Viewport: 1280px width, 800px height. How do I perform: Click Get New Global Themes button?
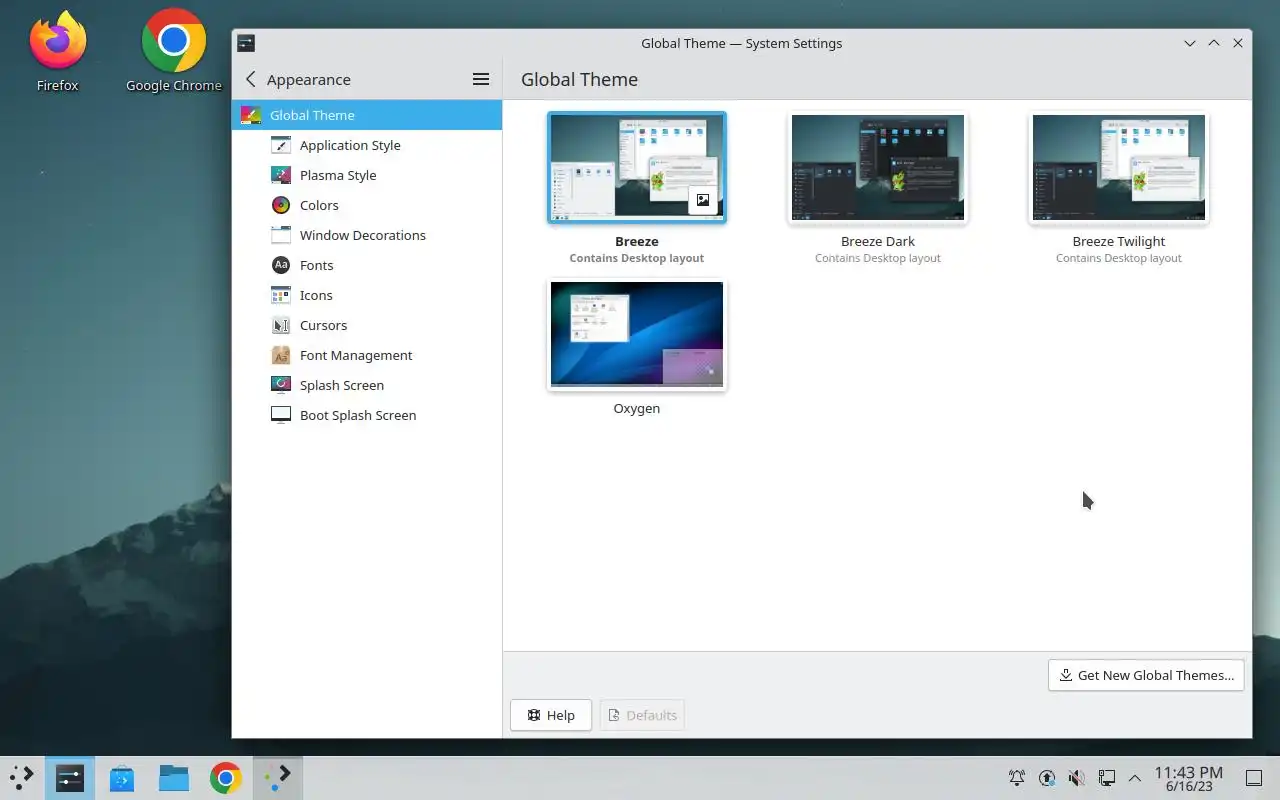pyautogui.click(x=1146, y=675)
